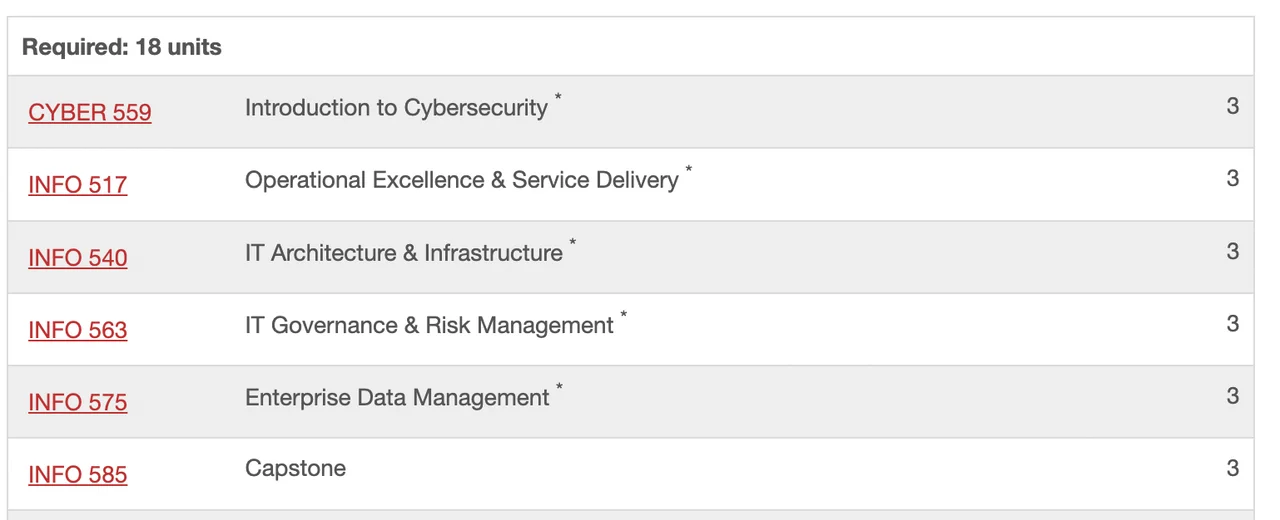This screenshot has width=1280, height=520.
Task: Go to the INFO 585 course link
Action: [78, 475]
